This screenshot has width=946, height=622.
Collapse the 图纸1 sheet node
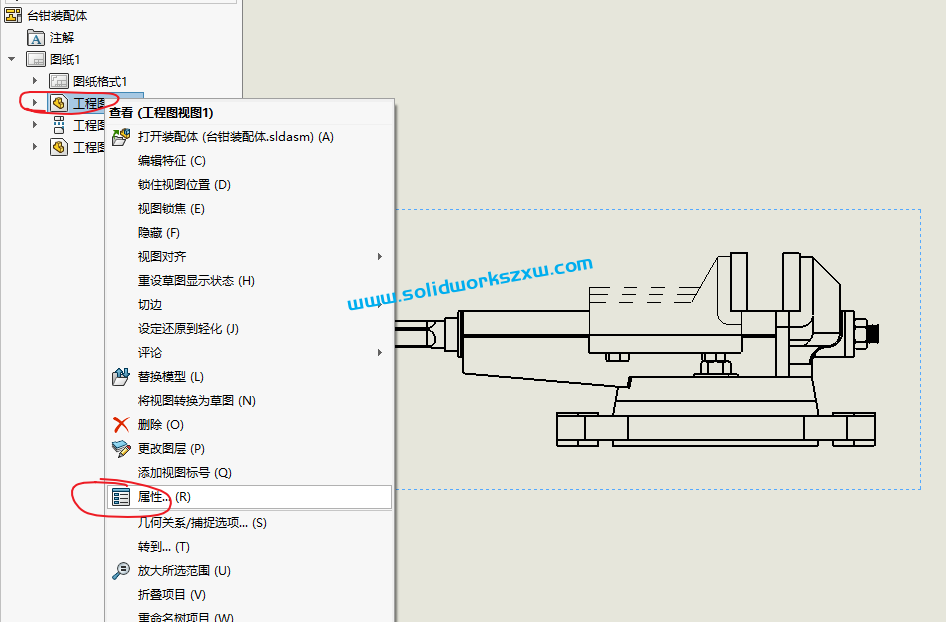coord(12,59)
